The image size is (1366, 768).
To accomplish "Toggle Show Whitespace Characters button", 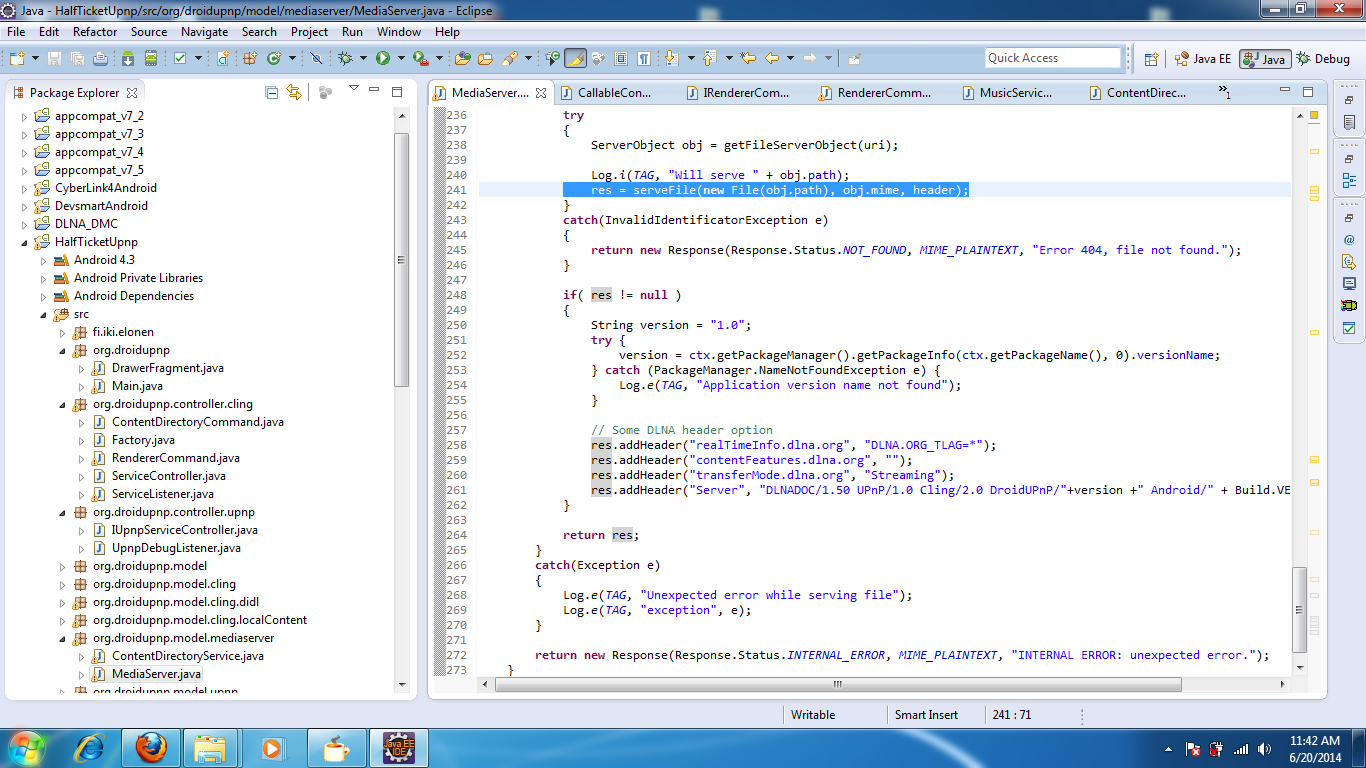I will pyautogui.click(x=645, y=58).
